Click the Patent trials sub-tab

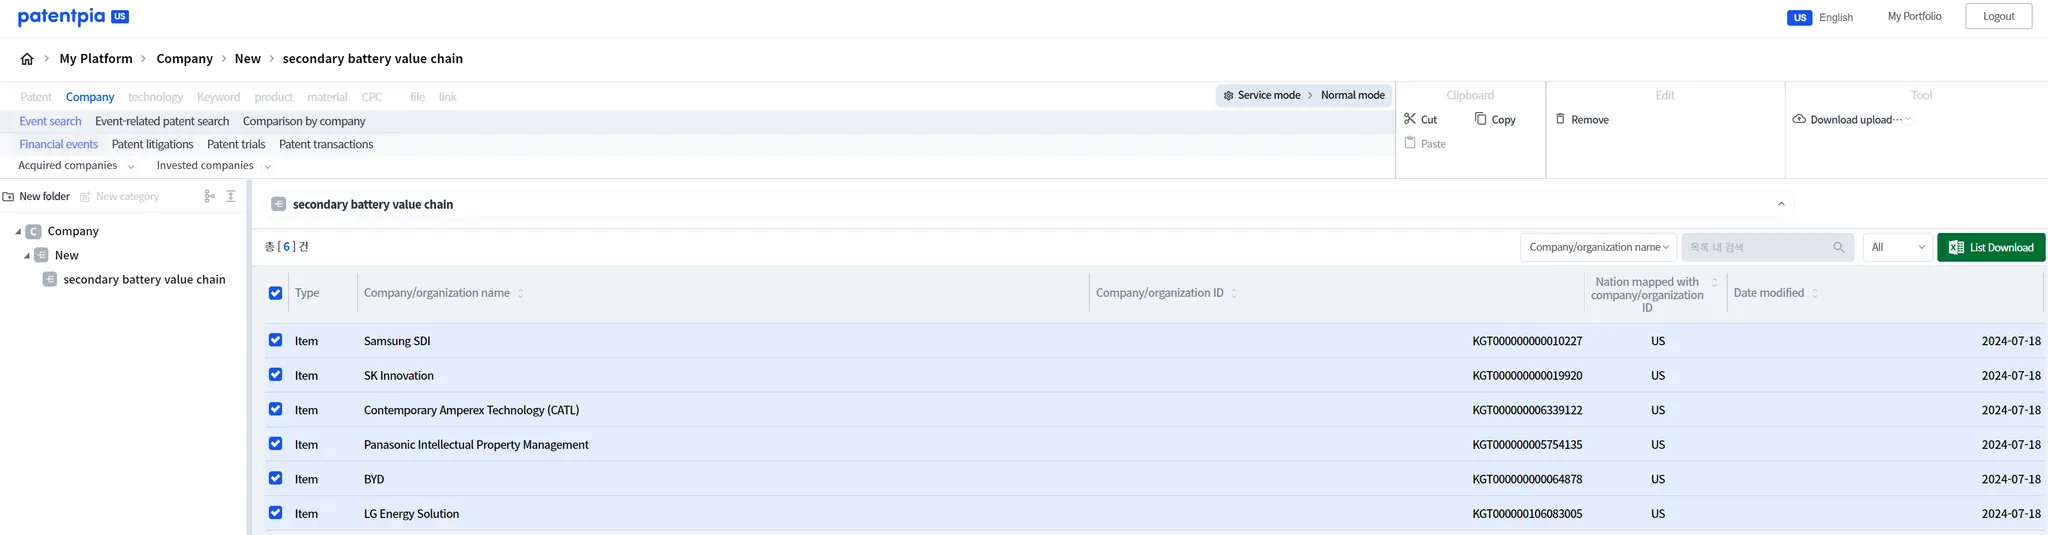[x=236, y=144]
